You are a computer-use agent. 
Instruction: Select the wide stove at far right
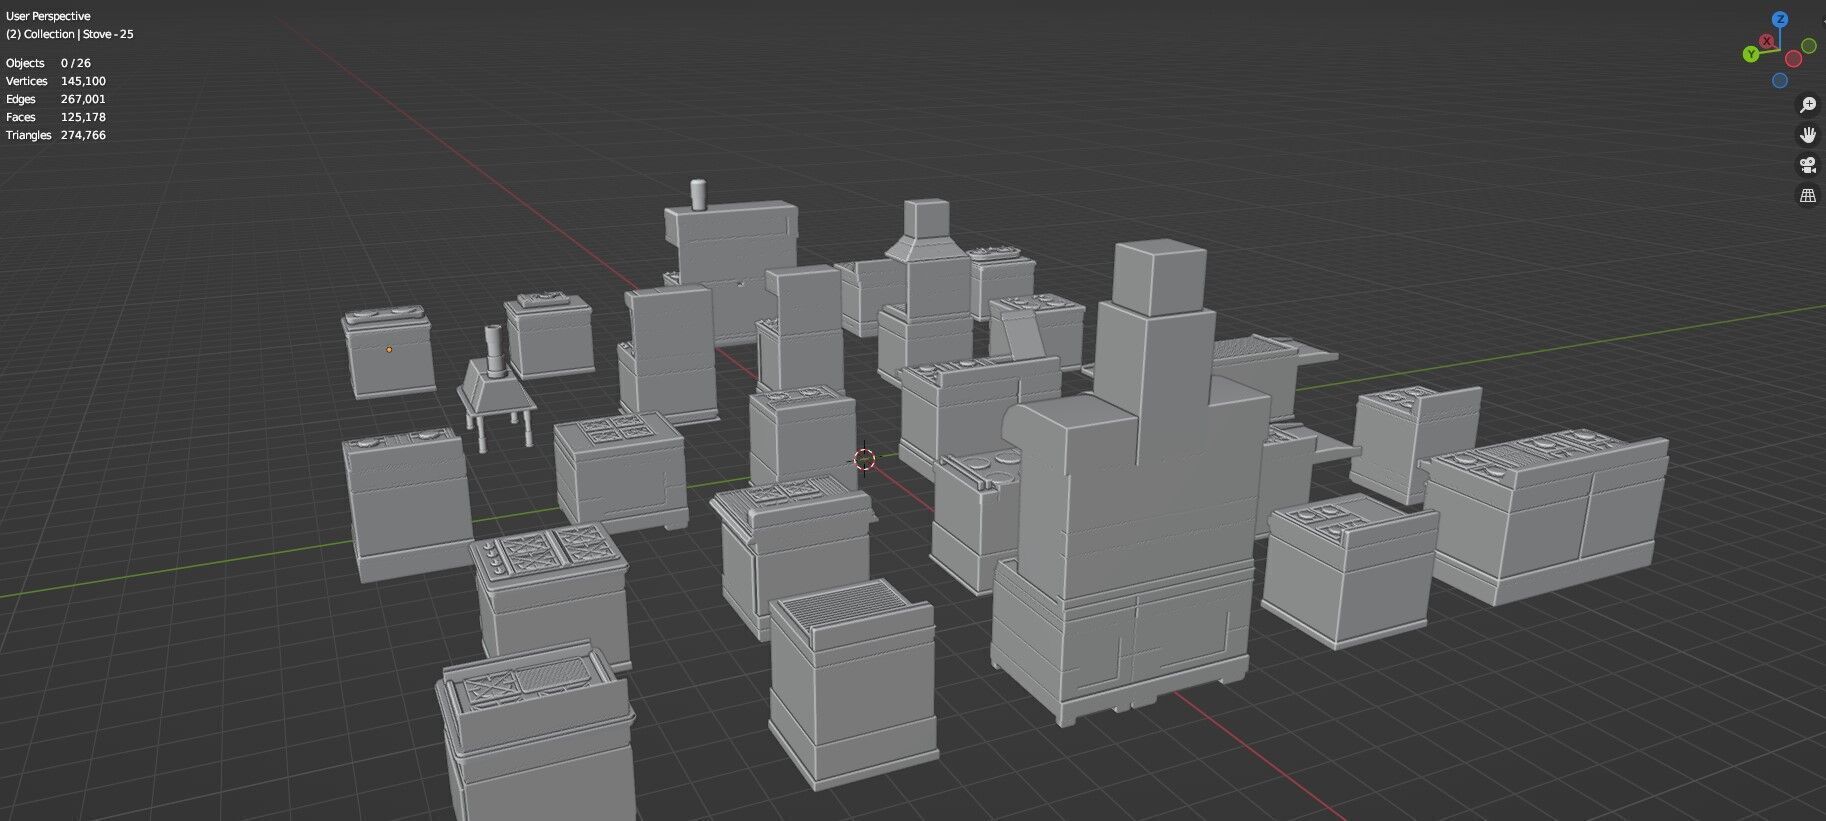tap(1545, 515)
